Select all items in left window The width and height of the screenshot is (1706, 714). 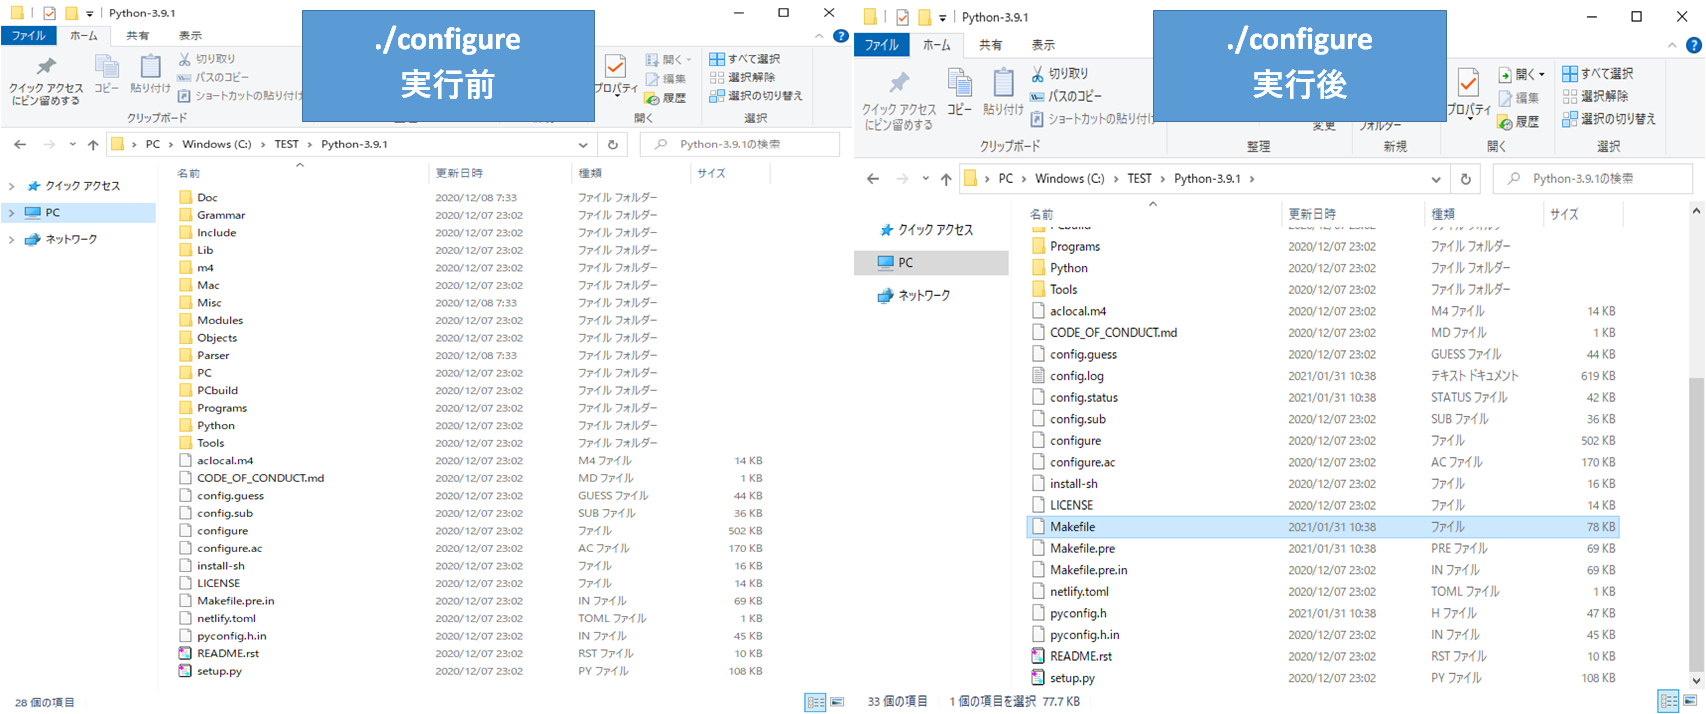pos(745,59)
